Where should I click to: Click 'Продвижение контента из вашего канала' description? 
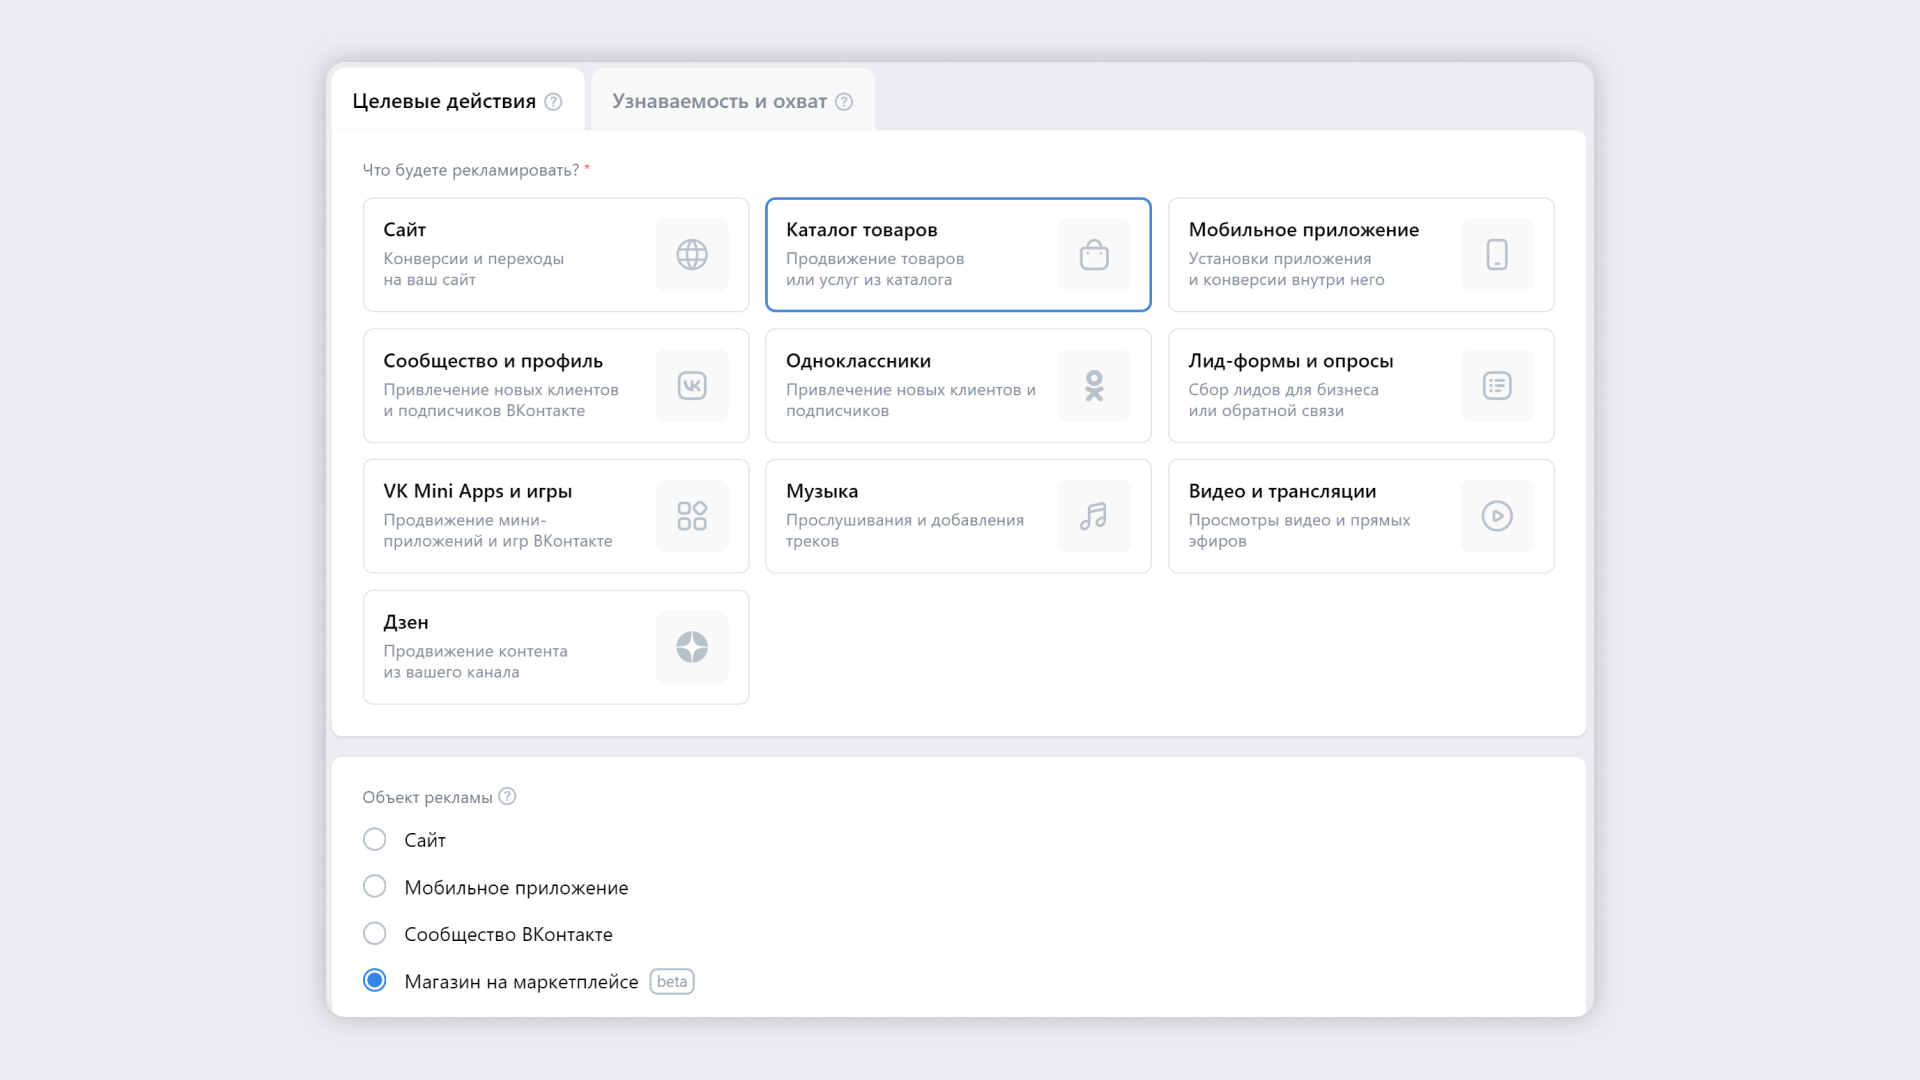(x=476, y=662)
